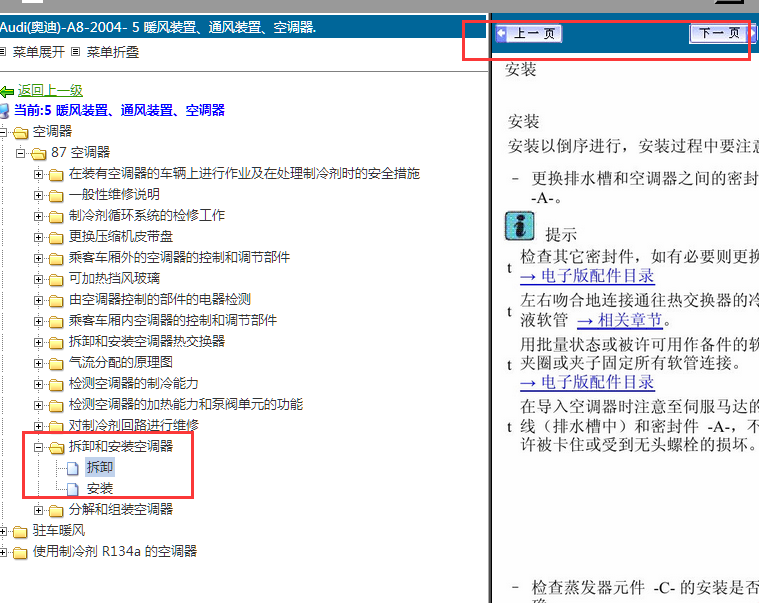
Task: Go to previous page with 上一页 button
Action: (529, 33)
